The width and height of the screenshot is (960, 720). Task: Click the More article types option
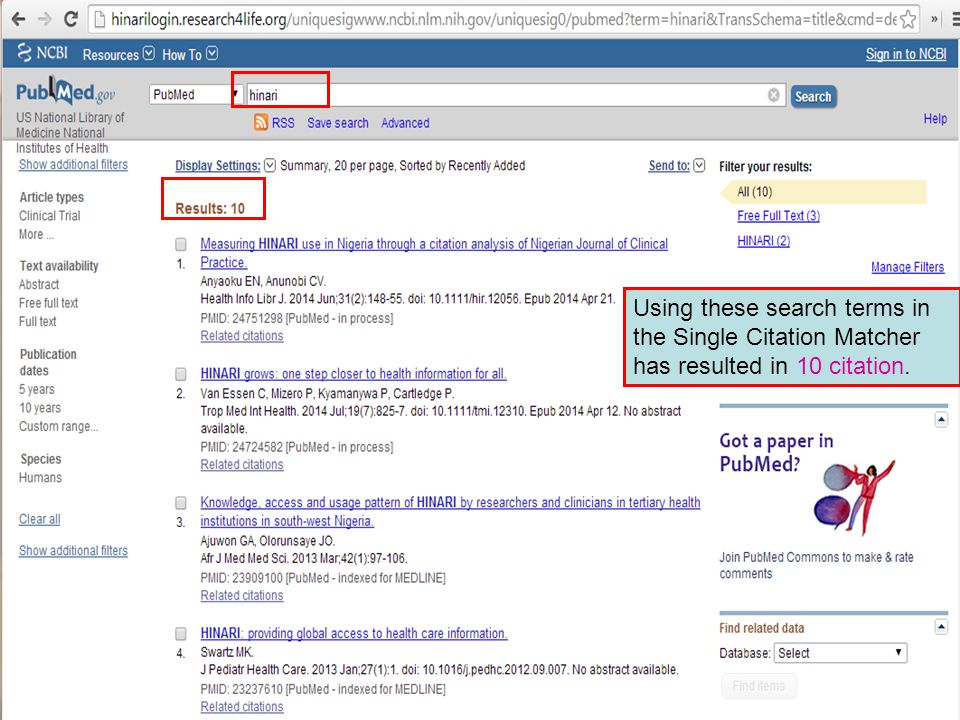(x=36, y=234)
